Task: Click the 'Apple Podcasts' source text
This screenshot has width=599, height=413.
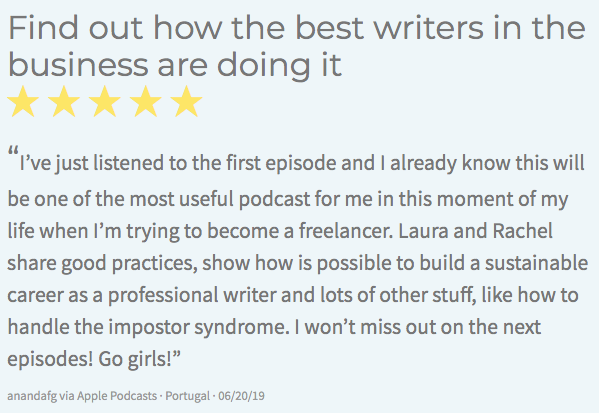Action: click(117, 396)
